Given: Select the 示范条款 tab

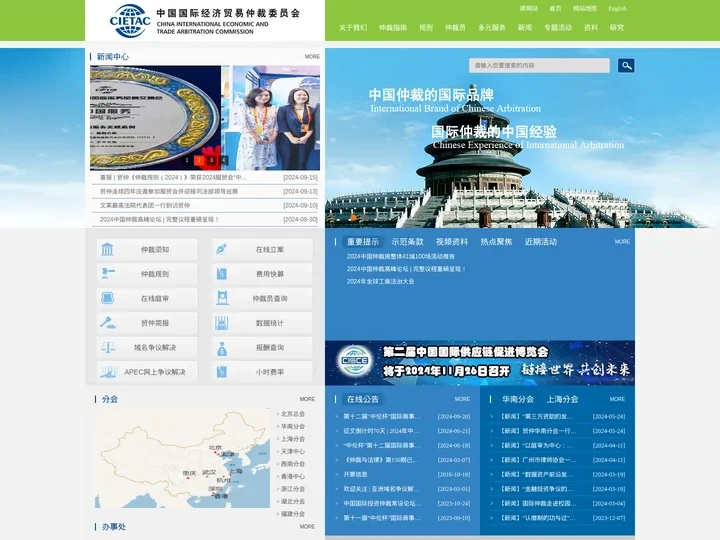Looking at the screenshot, I should pyautogui.click(x=407, y=242).
